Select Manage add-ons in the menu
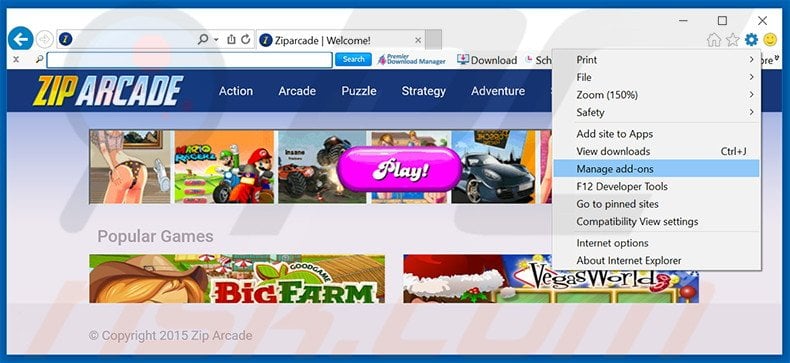Screen dimensions: 790x363 click(656, 169)
